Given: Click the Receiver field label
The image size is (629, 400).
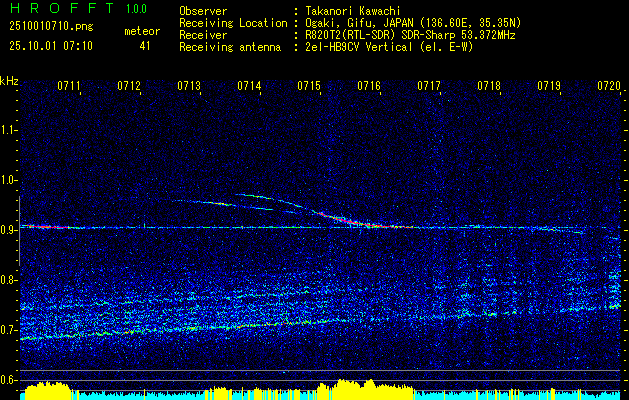Looking at the screenshot, I should 203,35.
